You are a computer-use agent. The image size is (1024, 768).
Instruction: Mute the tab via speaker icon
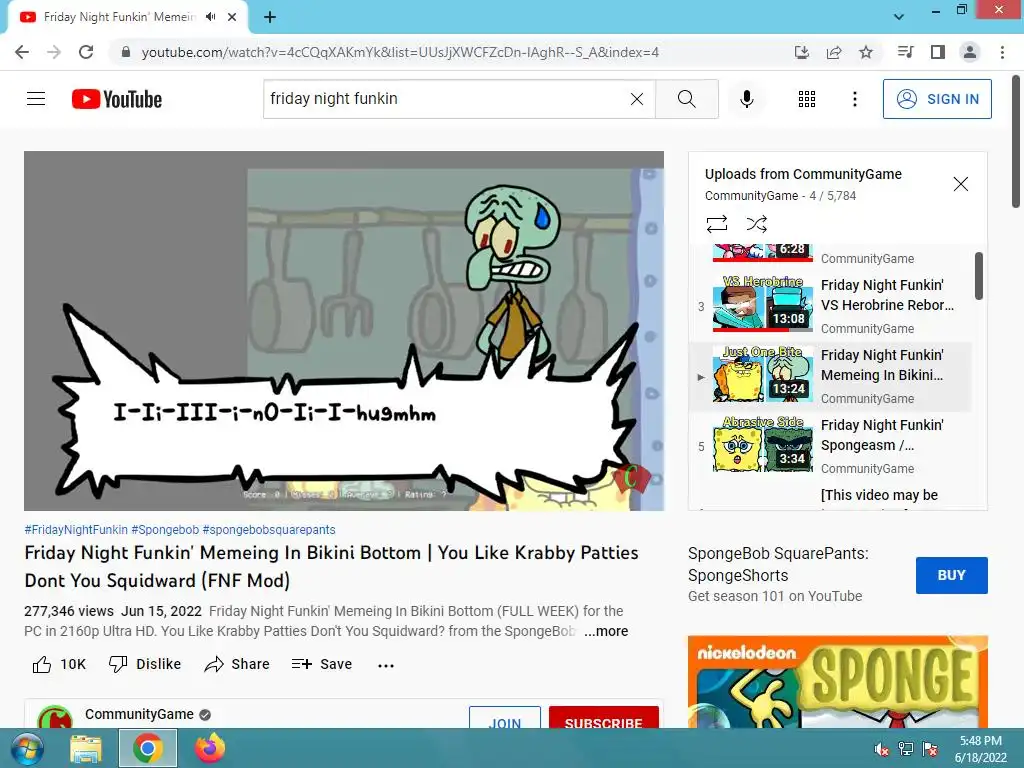tap(210, 17)
